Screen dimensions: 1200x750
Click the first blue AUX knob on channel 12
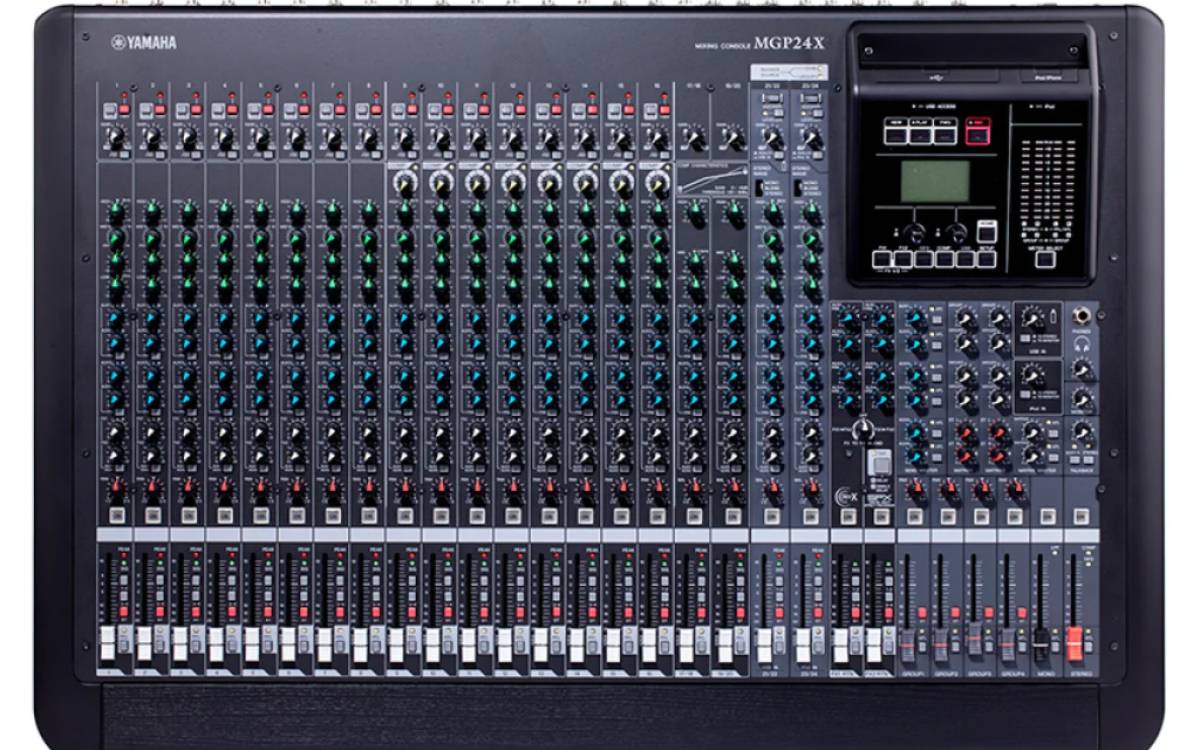(513, 320)
